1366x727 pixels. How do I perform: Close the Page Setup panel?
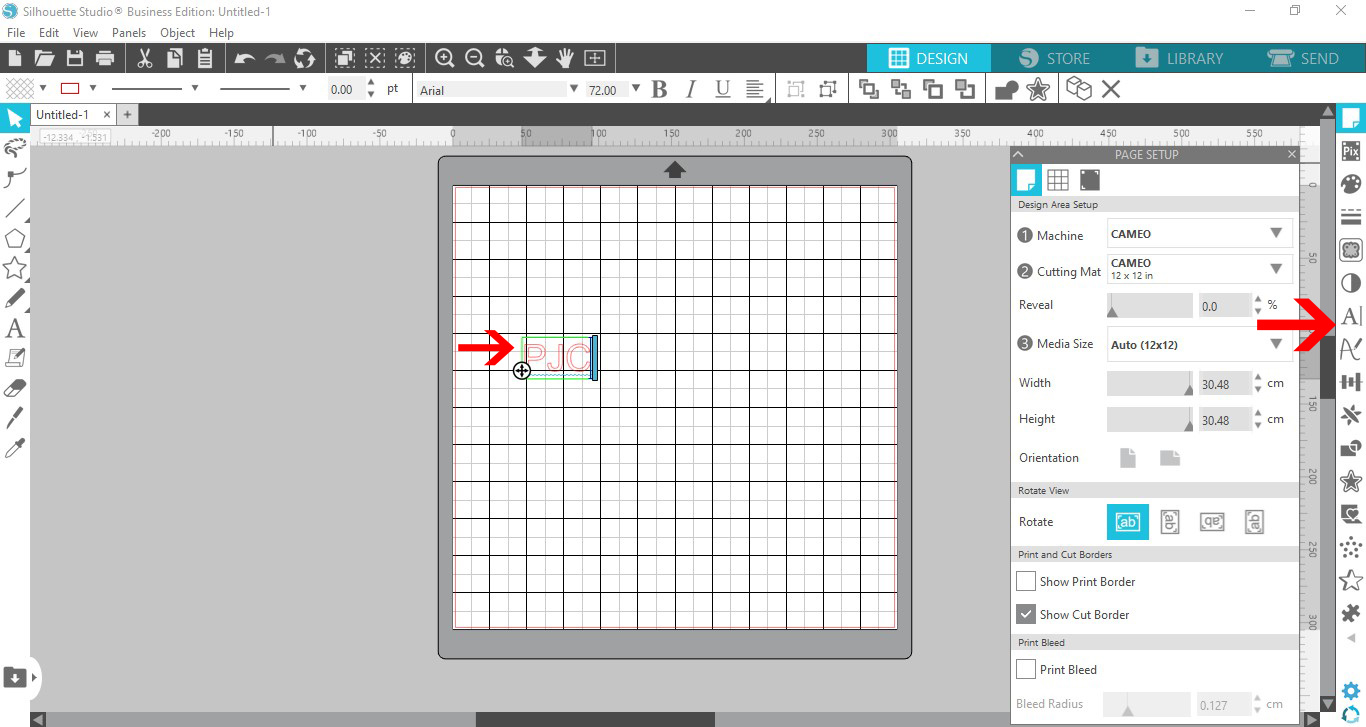1292,155
